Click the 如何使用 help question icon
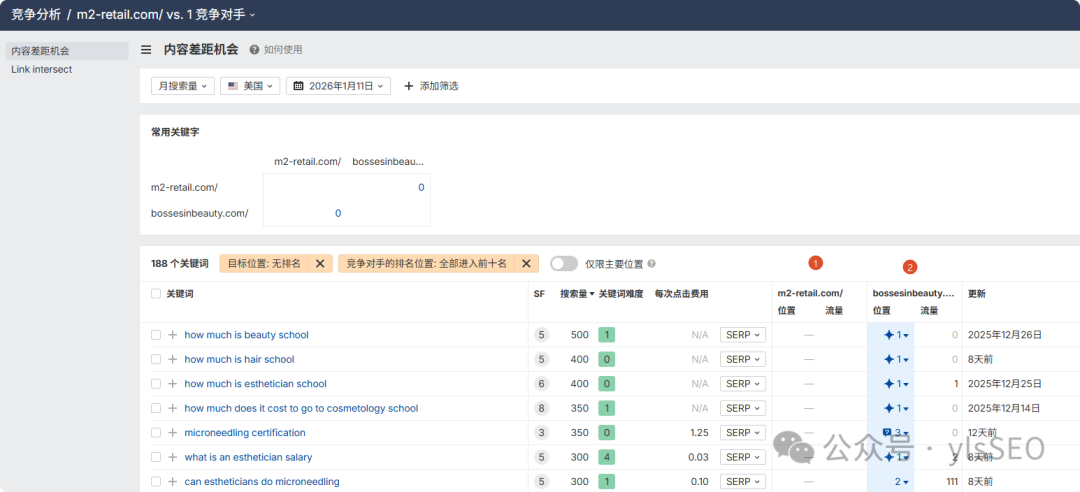Viewport: 1080px width, 492px height. [254, 50]
